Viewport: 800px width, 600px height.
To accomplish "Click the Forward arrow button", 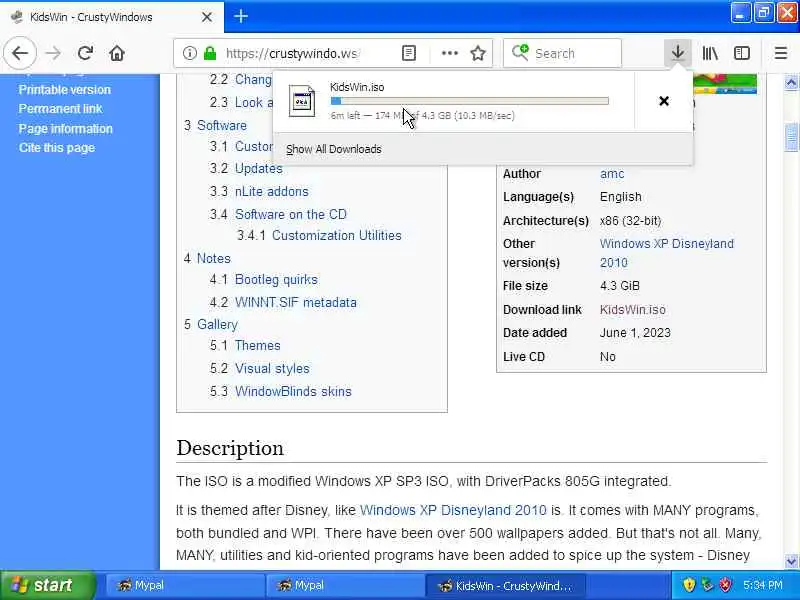I will click(x=53, y=53).
